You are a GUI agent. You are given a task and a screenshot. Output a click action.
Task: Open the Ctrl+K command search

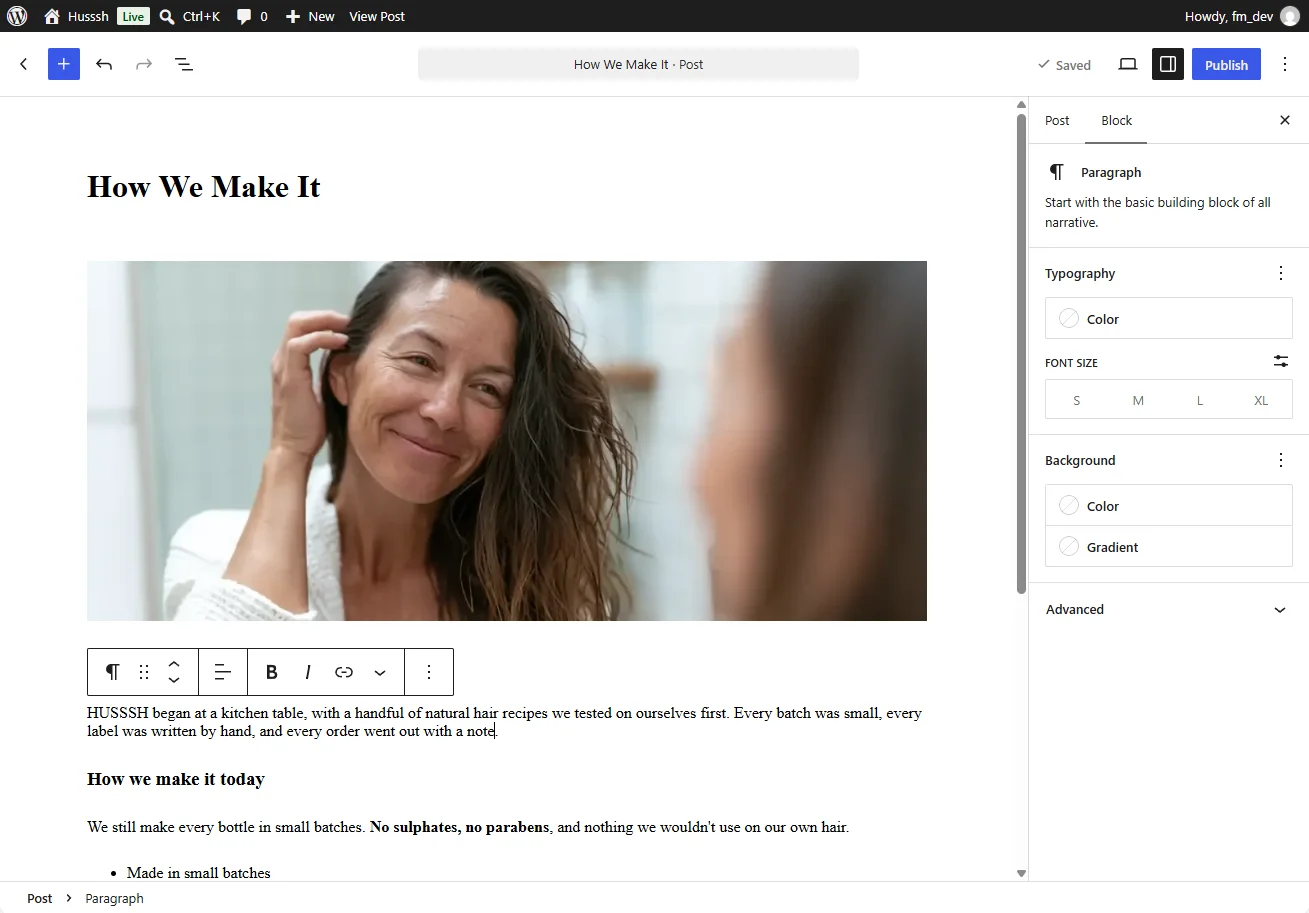(x=190, y=16)
